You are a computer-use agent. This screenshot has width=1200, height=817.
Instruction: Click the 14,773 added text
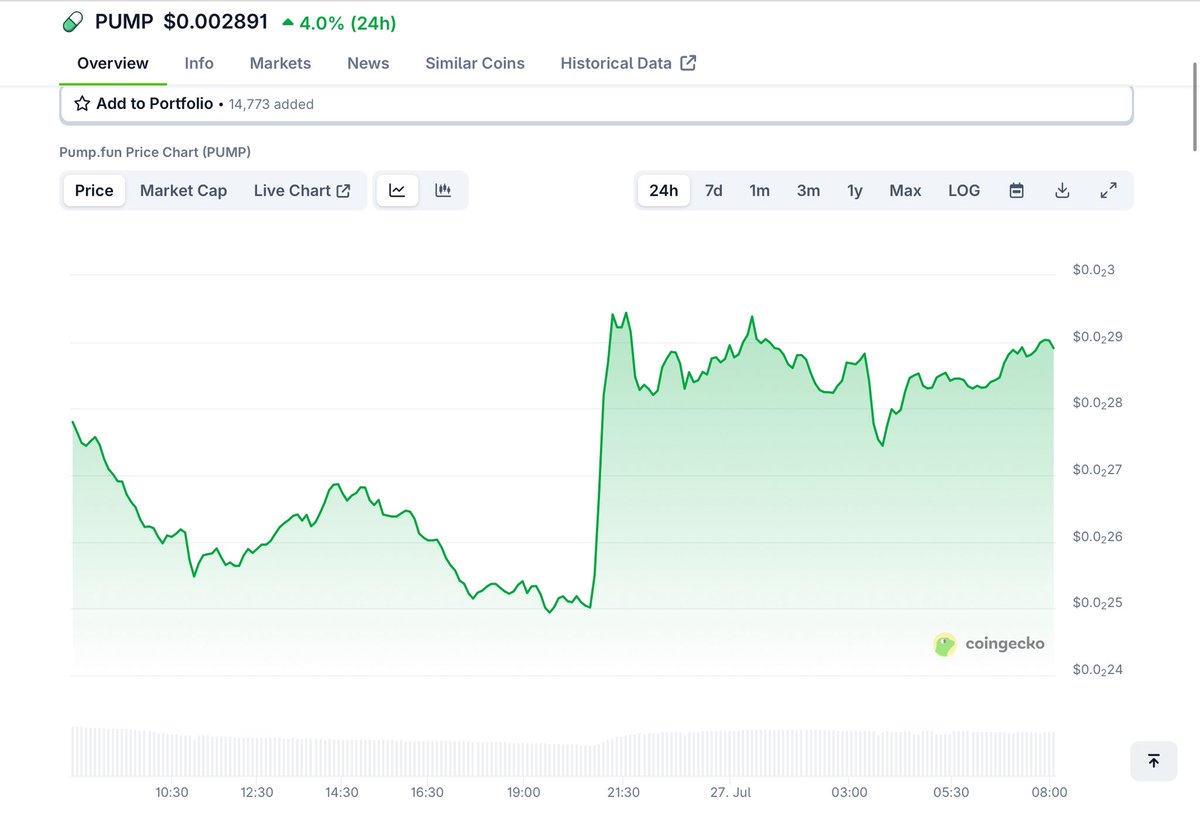(272, 104)
